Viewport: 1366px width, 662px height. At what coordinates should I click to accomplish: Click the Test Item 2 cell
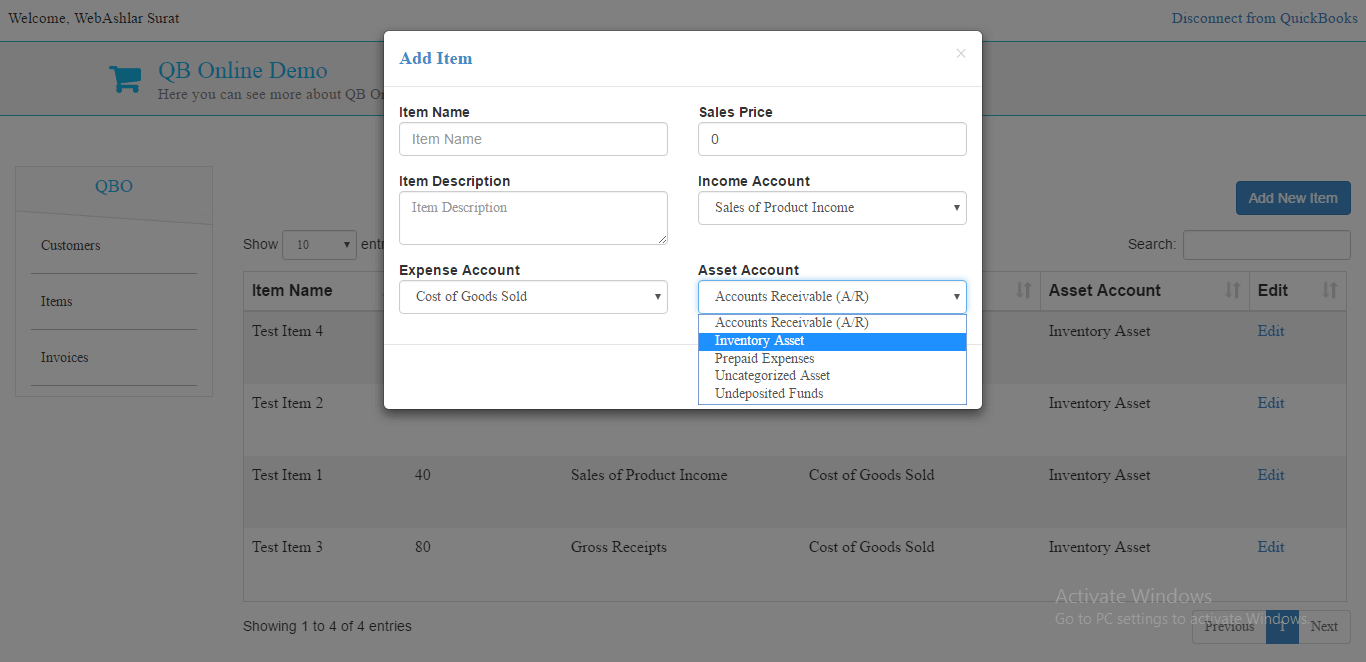point(288,403)
